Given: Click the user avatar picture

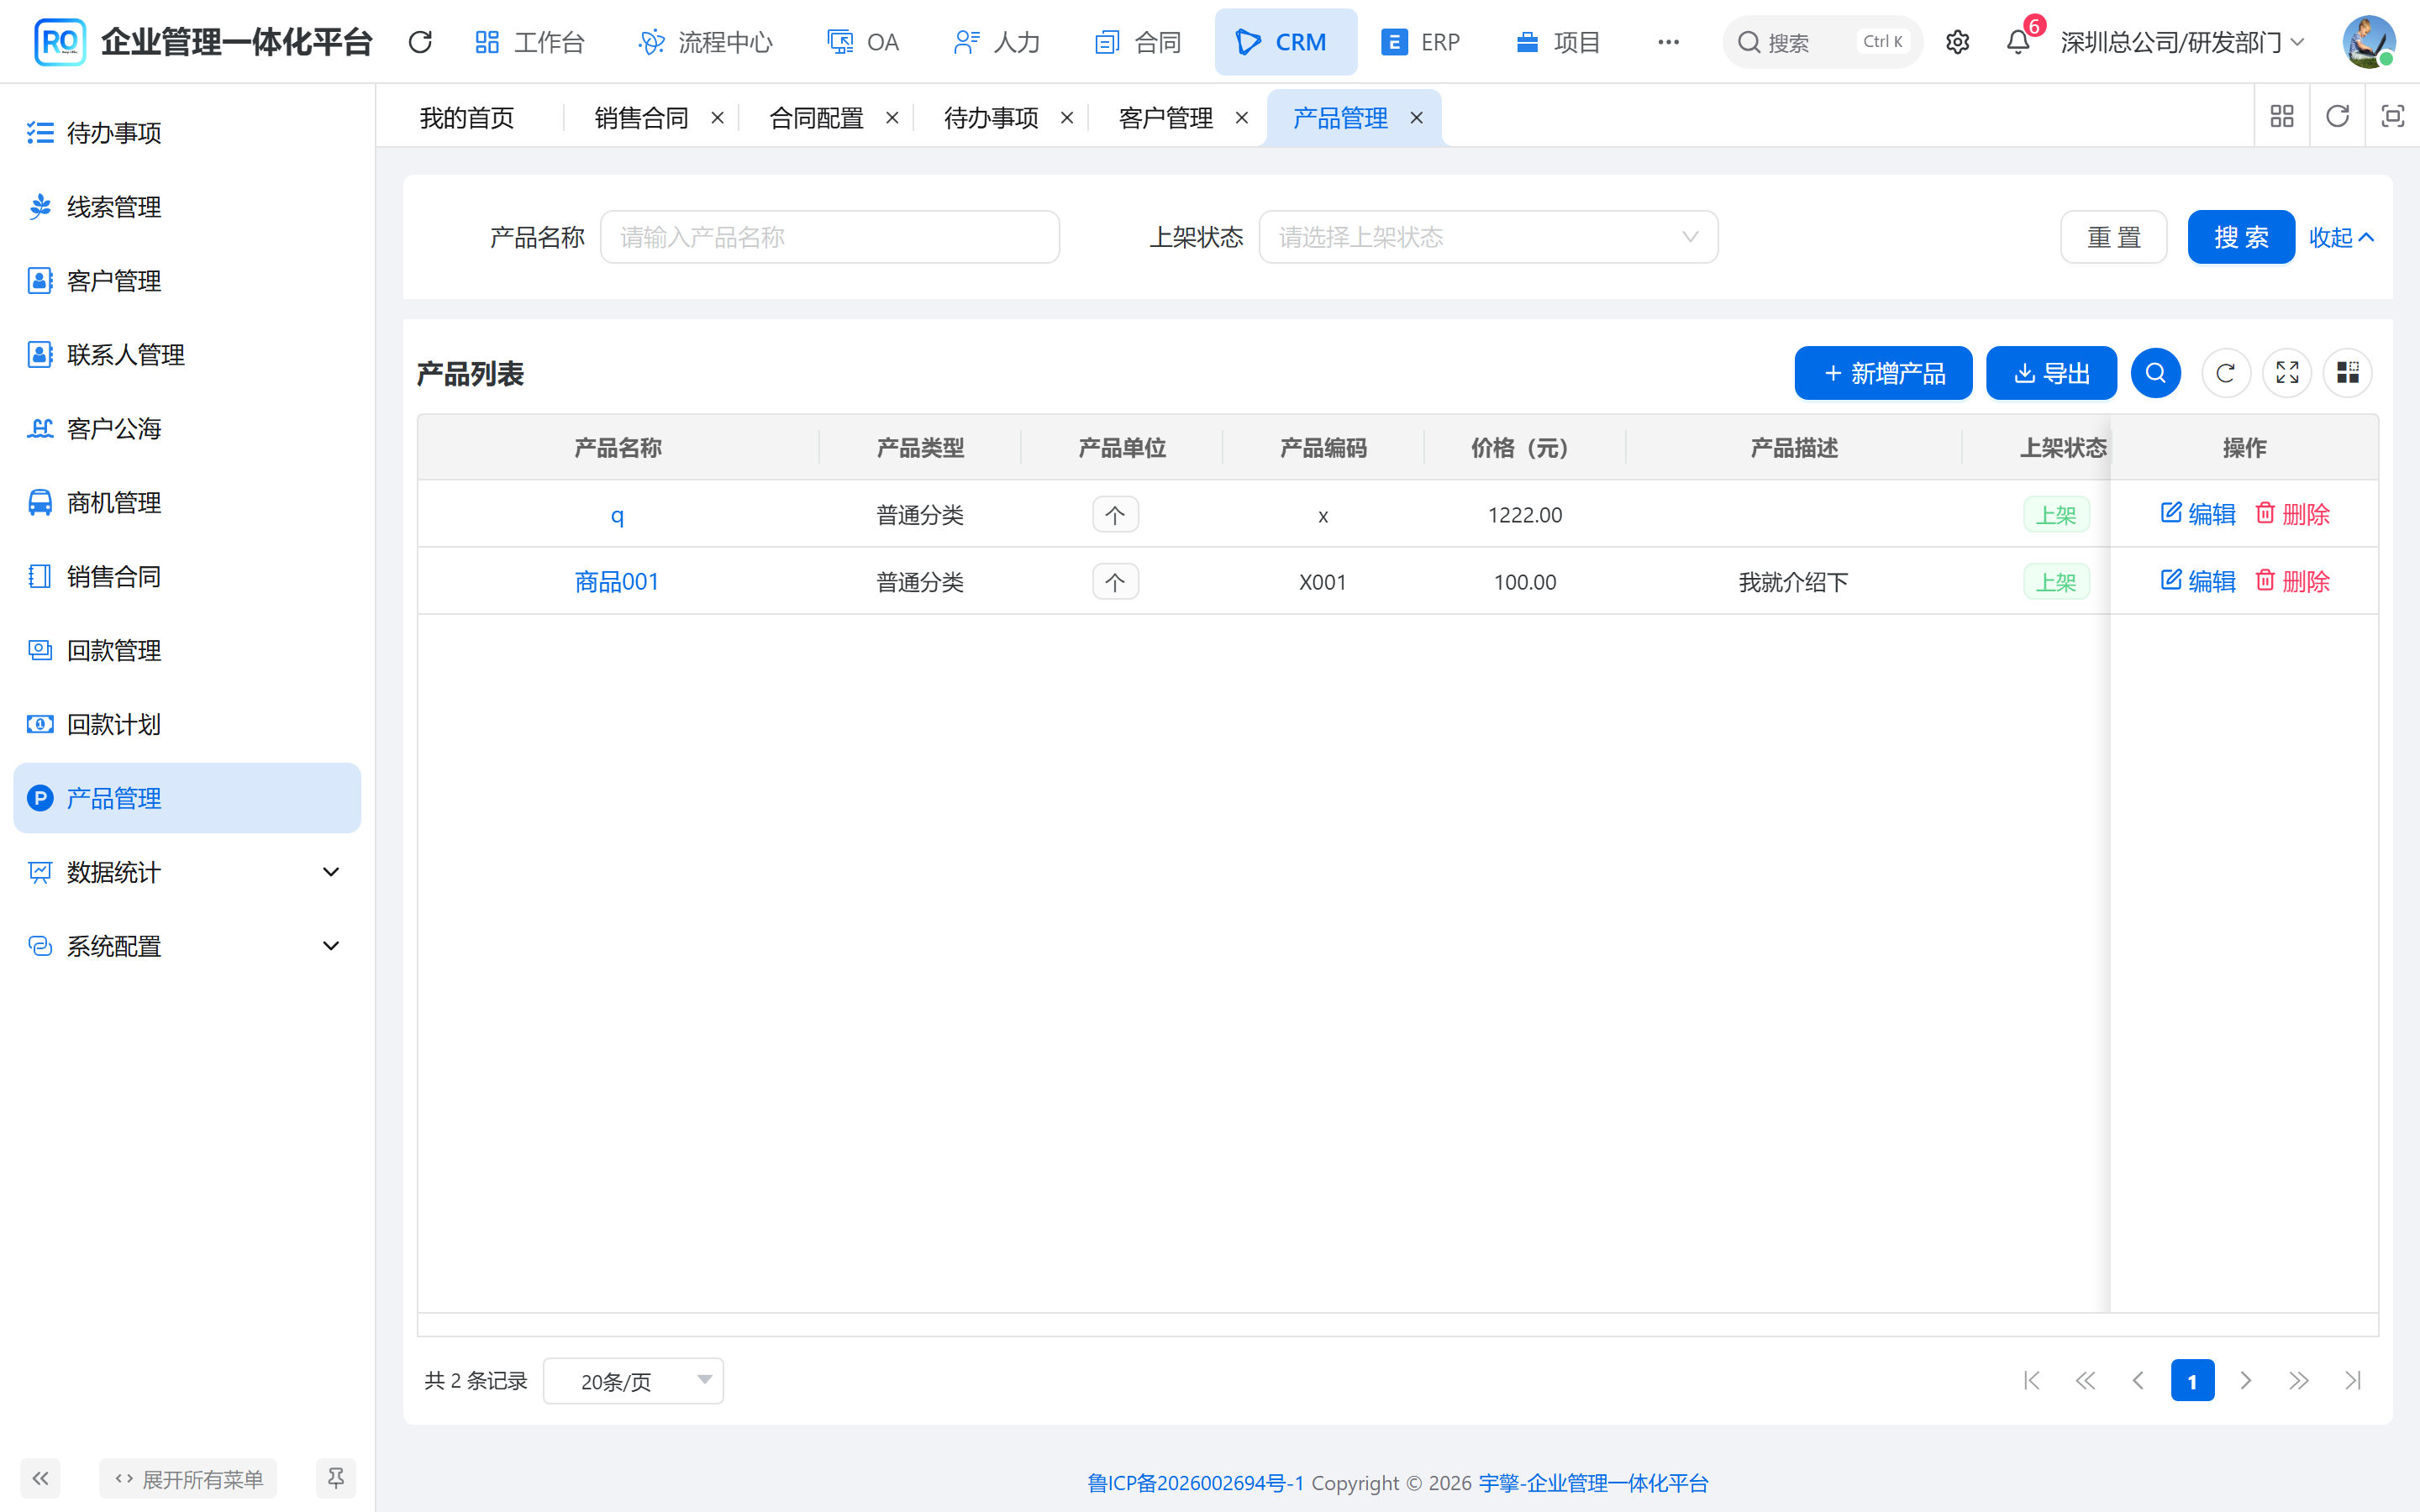Looking at the screenshot, I should coord(2368,42).
